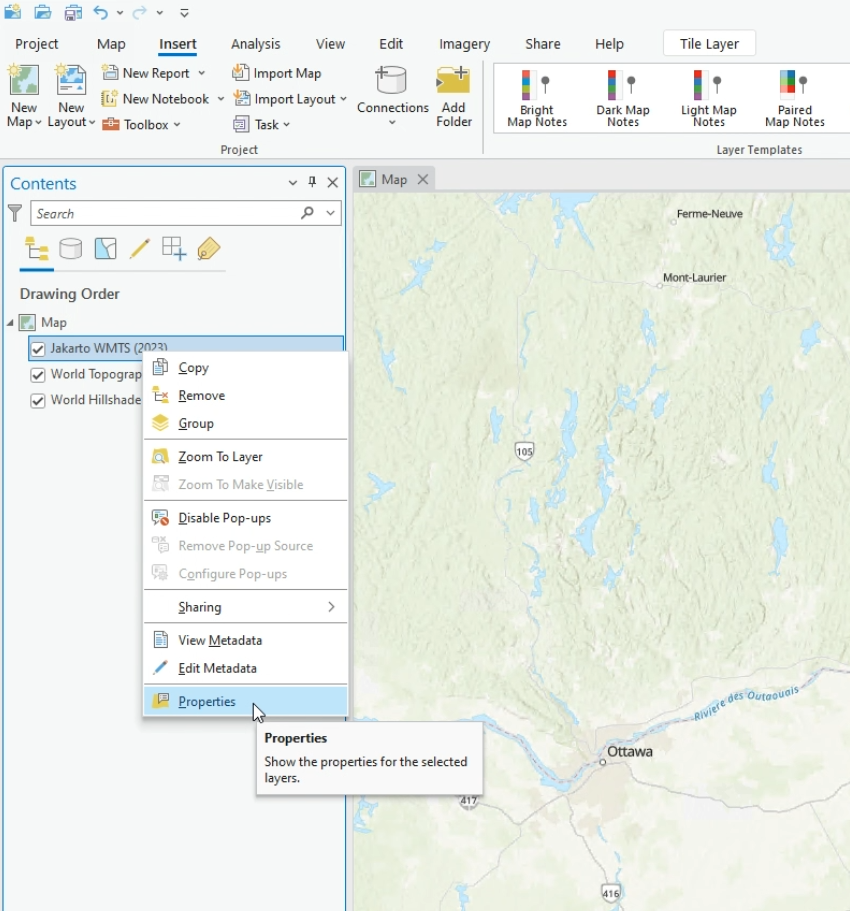Click the Save project icon
This screenshot has width=850, height=911.
click(73, 13)
